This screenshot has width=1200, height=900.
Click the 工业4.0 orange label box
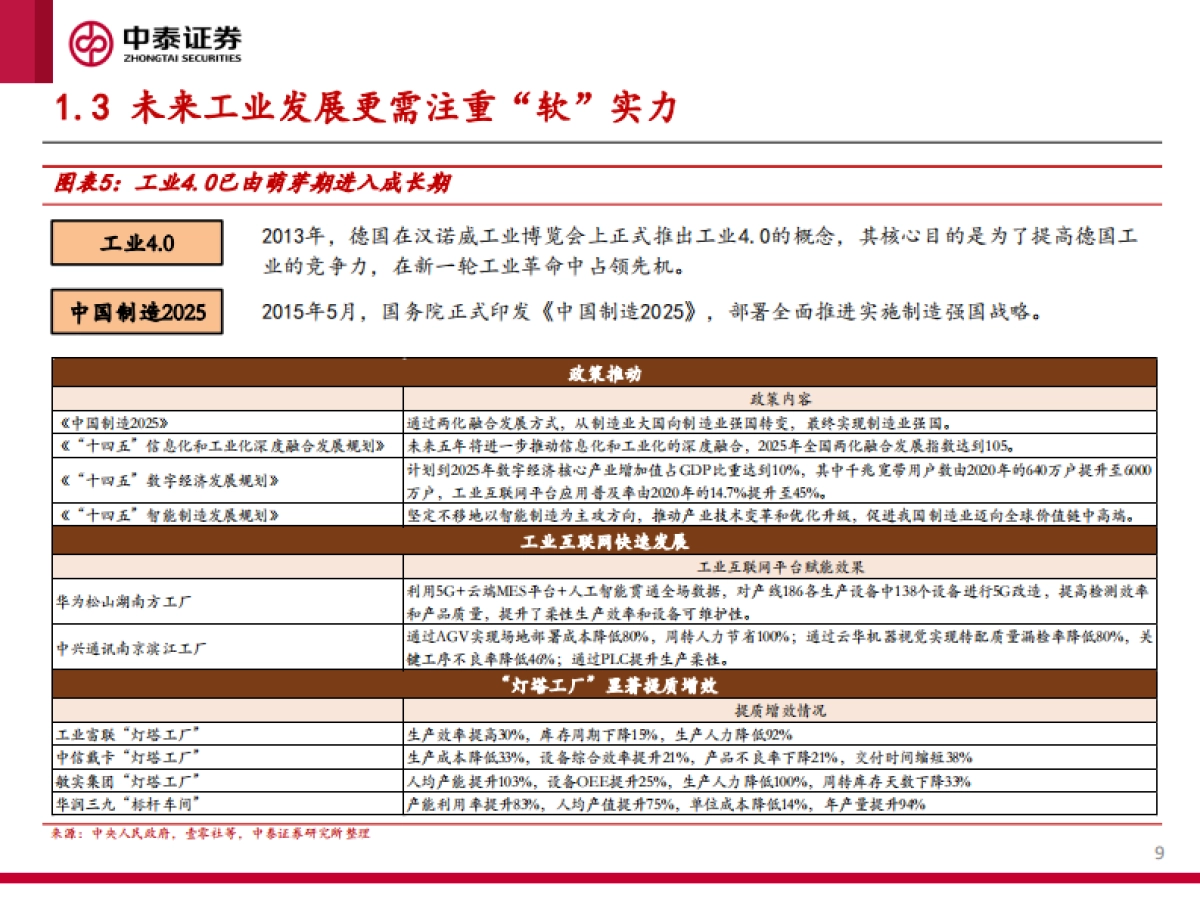pyautogui.click(x=136, y=243)
